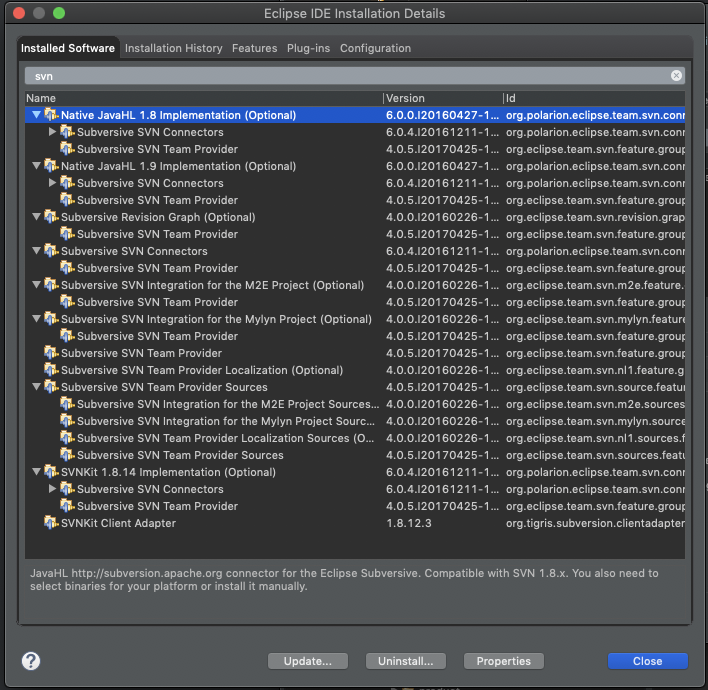This screenshot has height=690, width=708.
Task: Expand Subversive SVN Connectors under JavaHL 1.8
Action: (52, 132)
